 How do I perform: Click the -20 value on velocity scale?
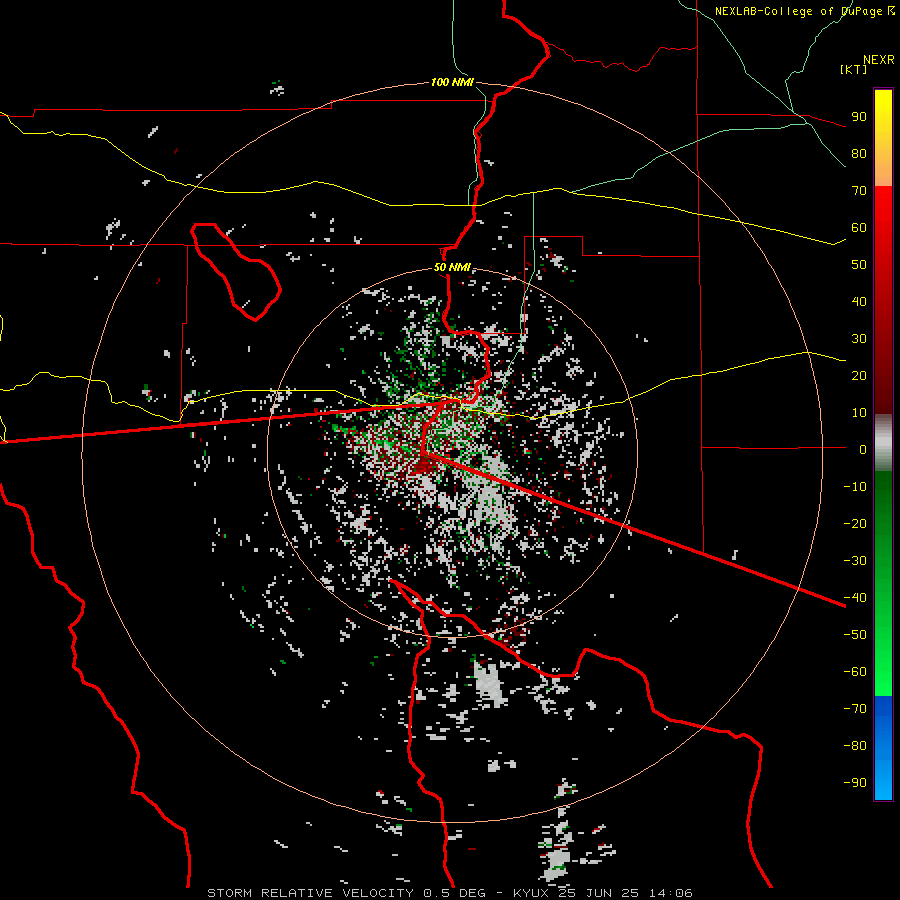coord(855,524)
